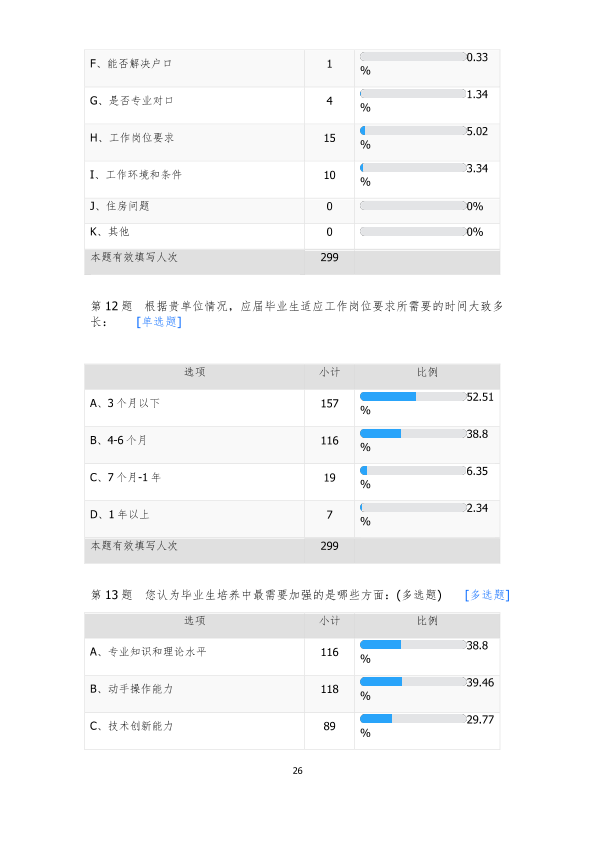Viewport: 595px width, 842px height.
Task: Select row B、动手操作能力
Action: [x=292, y=694]
